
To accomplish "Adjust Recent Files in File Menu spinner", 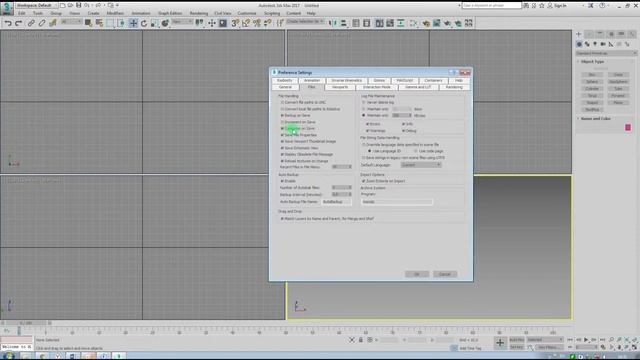I will pos(342,167).
